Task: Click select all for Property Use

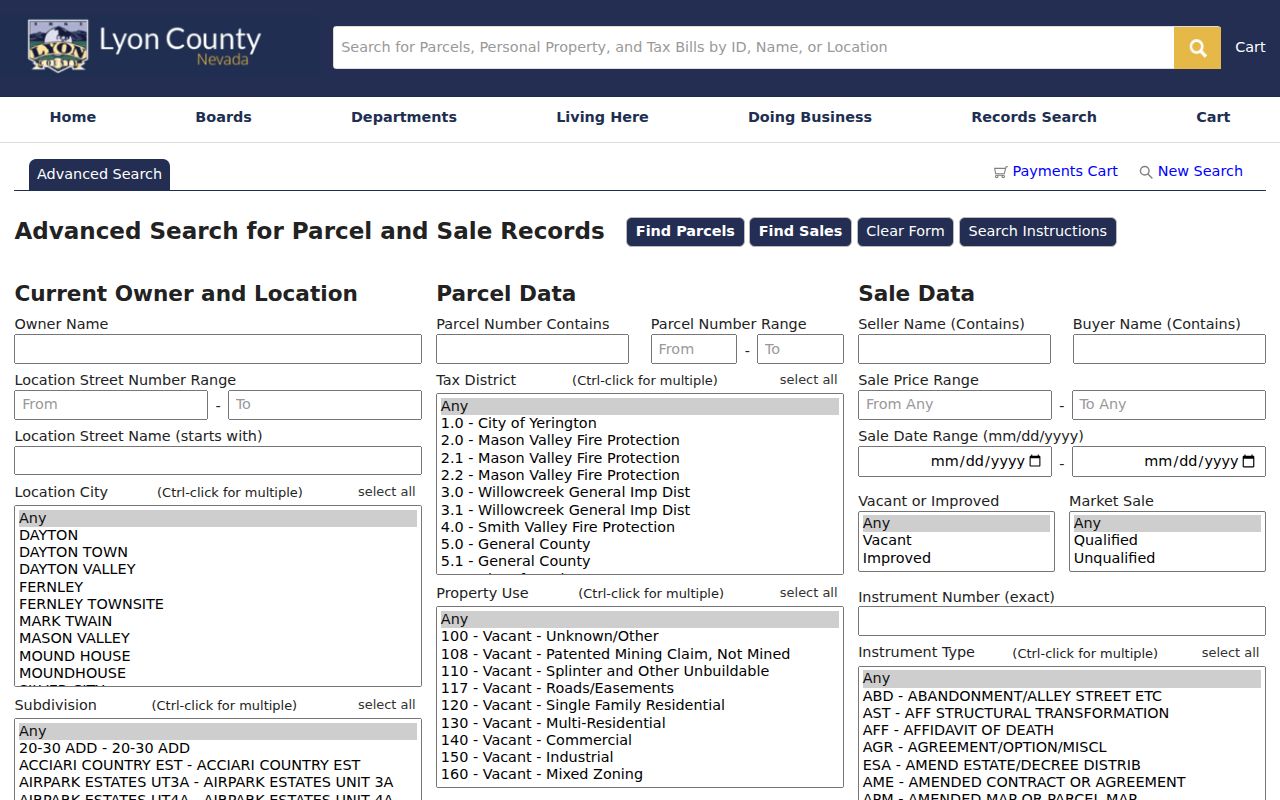Action: point(809,593)
